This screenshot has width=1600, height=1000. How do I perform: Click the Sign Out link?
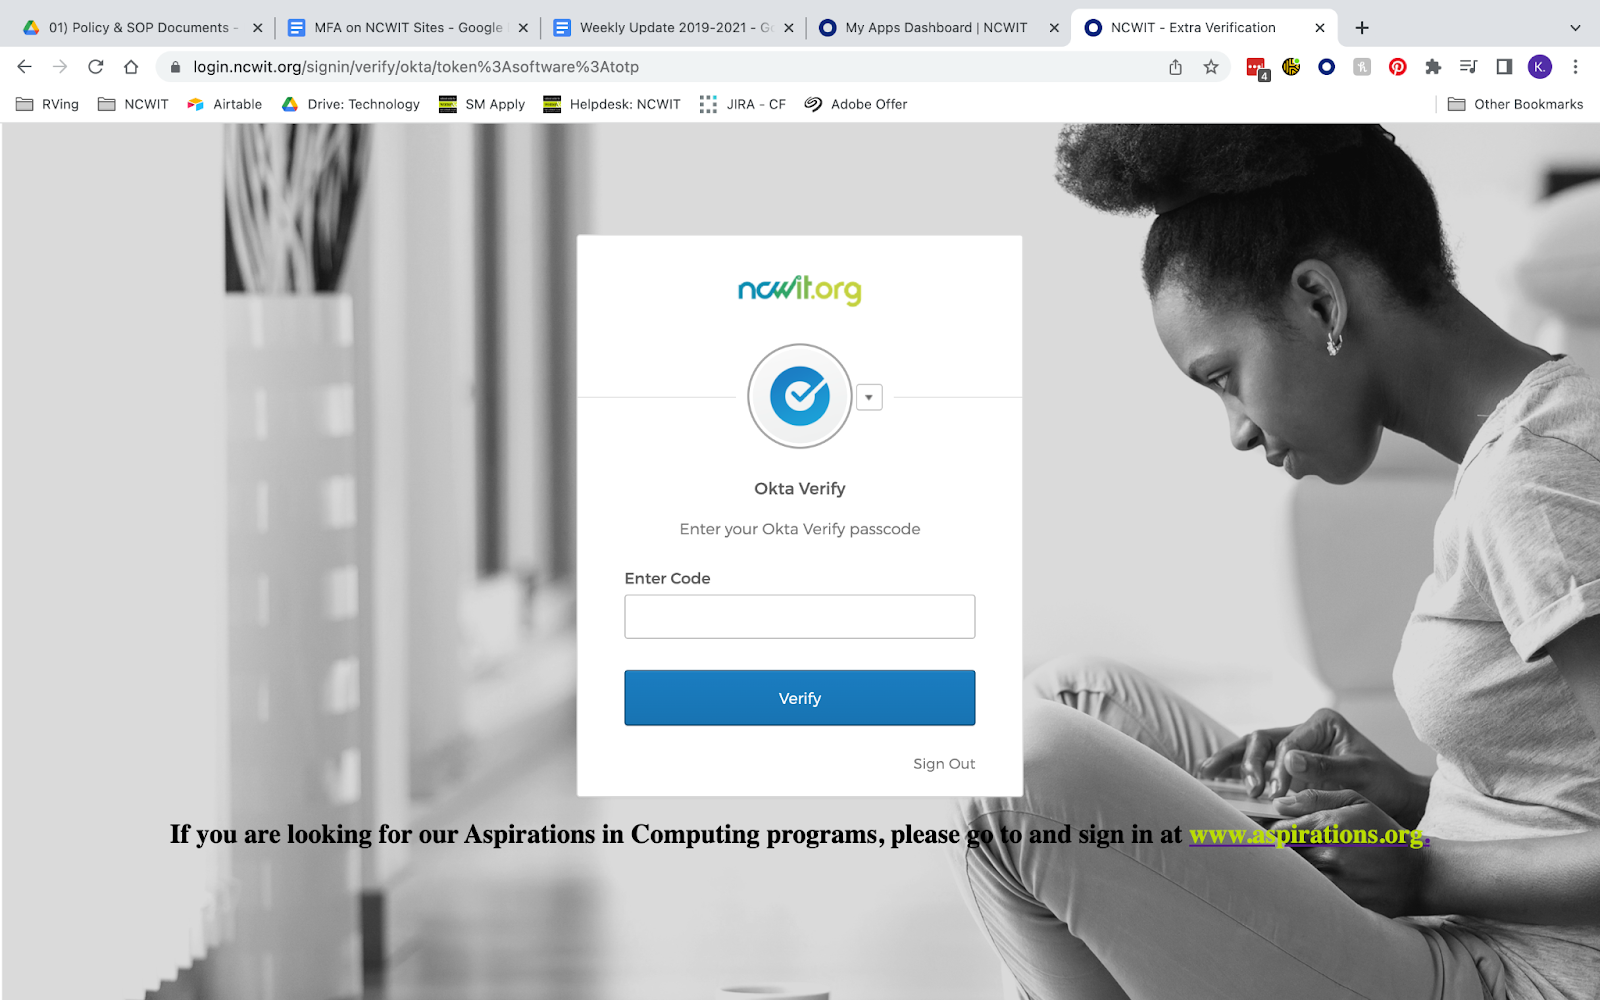[x=944, y=764]
